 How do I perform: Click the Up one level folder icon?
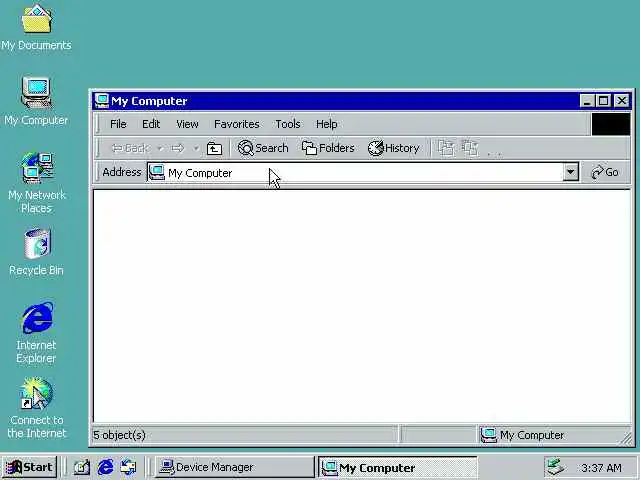coord(214,148)
